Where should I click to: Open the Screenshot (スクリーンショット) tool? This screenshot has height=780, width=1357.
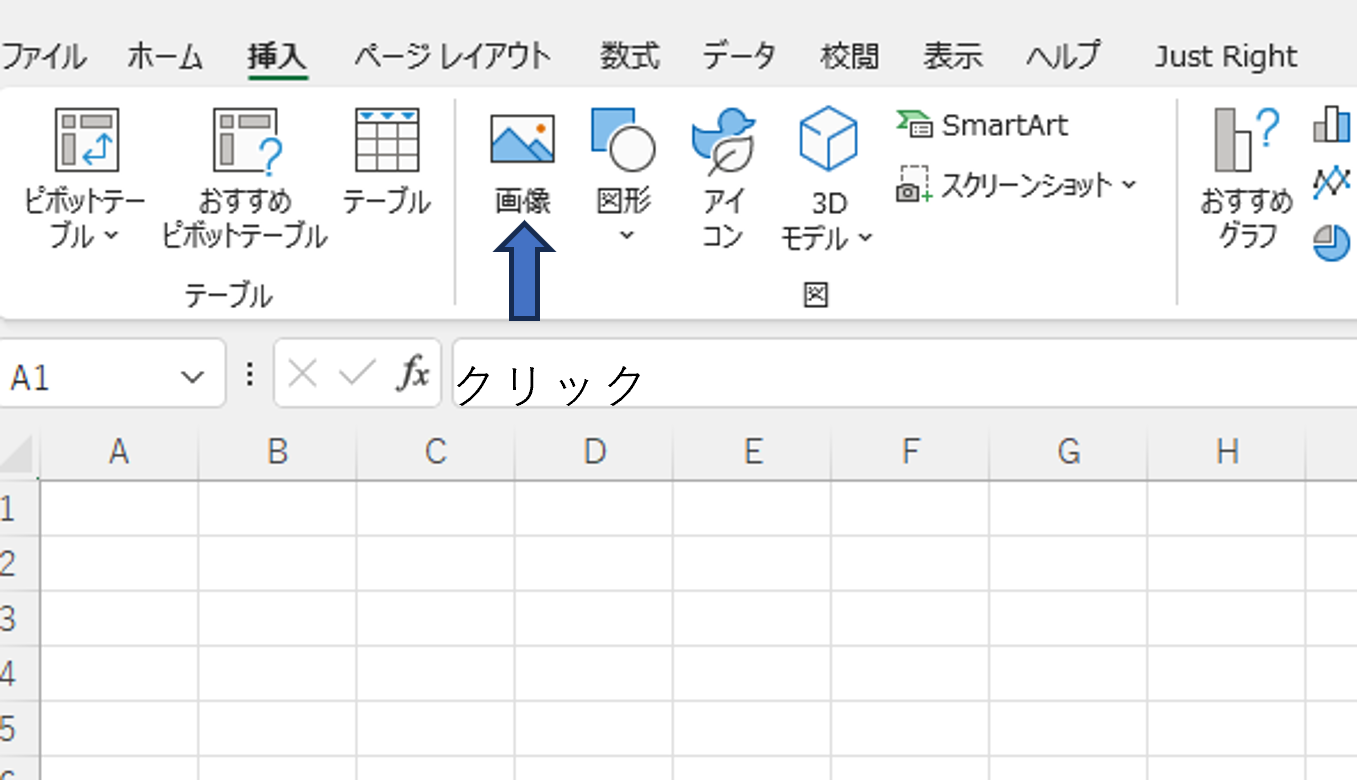click(1017, 185)
